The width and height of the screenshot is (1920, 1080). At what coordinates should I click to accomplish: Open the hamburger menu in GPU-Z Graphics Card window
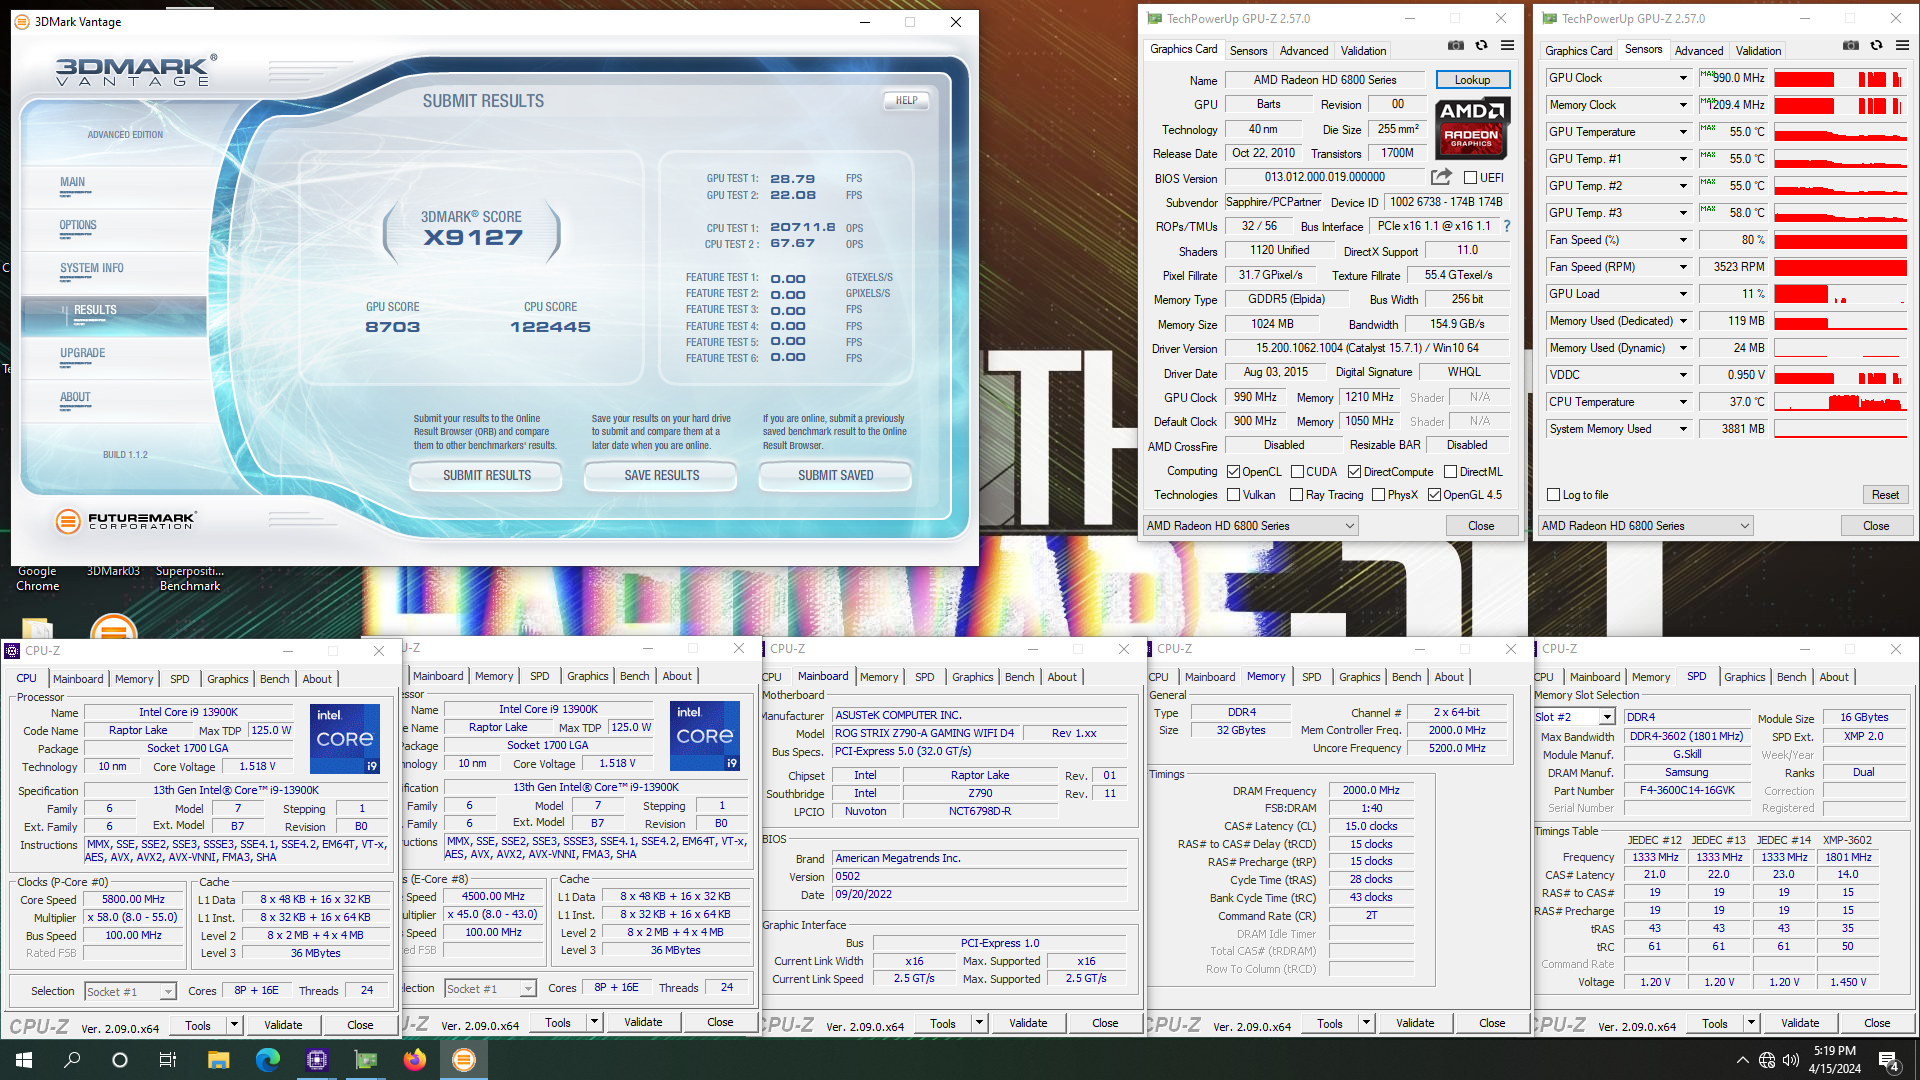point(1507,46)
